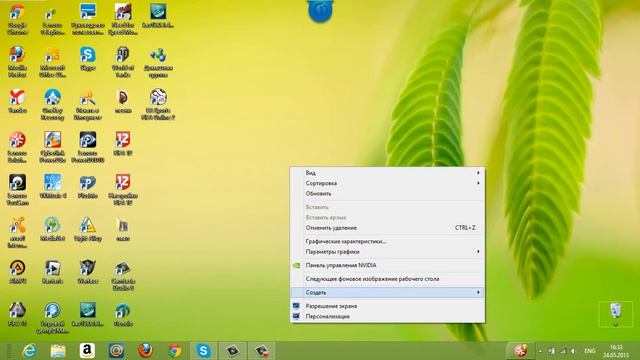Launch Firefox from the taskbar
The height and width of the screenshot is (360, 640).
(x=145, y=351)
